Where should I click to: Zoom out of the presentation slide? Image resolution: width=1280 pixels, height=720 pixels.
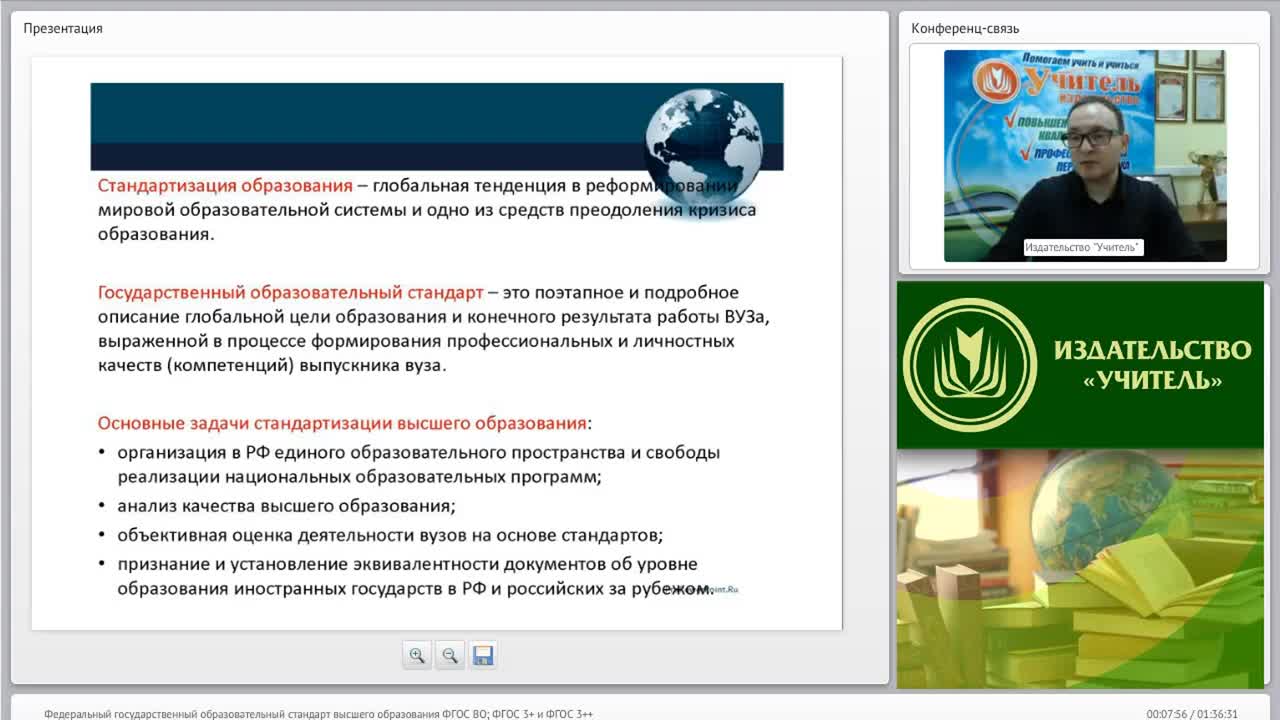(450, 656)
